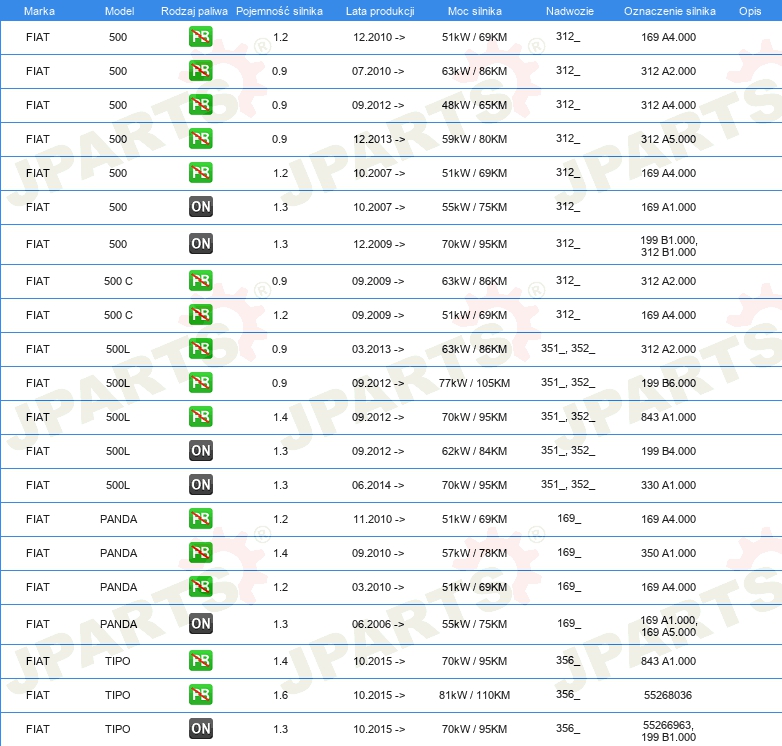
Task: Click FIAT in the 843 A1.000 TIPO row
Action: coord(38,661)
